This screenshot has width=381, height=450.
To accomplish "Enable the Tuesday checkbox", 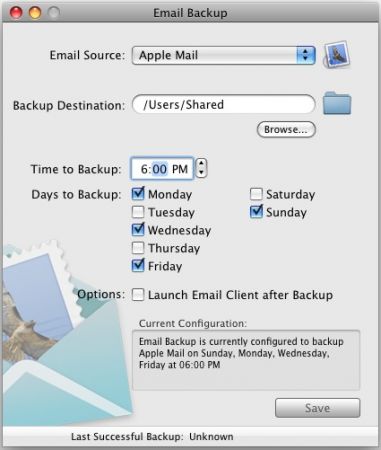I will [x=138, y=212].
